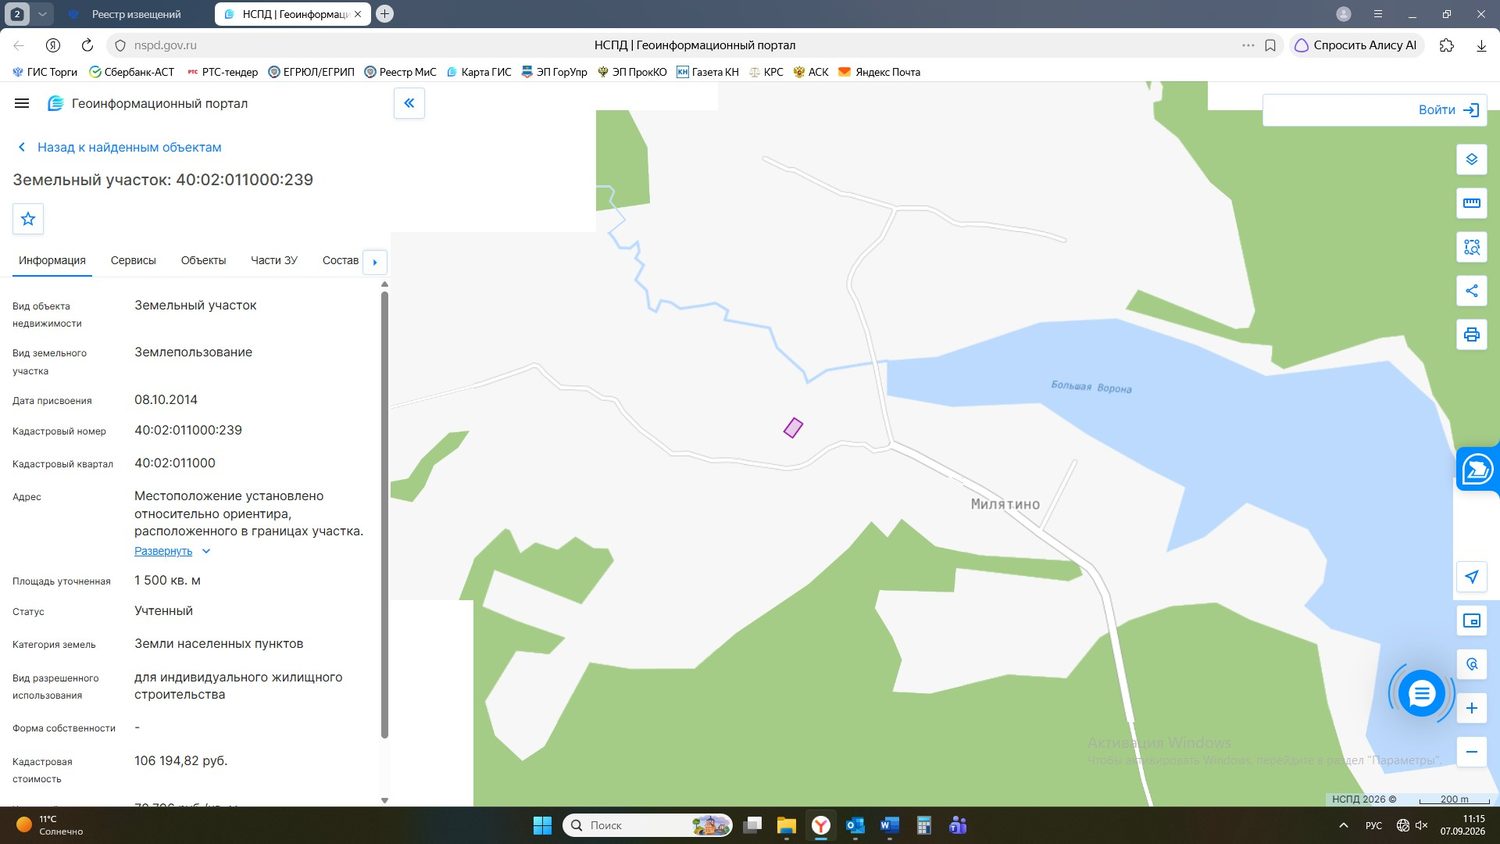Open the Объекты tab
Image resolution: width=1500 pixels, height=844 pixels.
tap(203, 260)
